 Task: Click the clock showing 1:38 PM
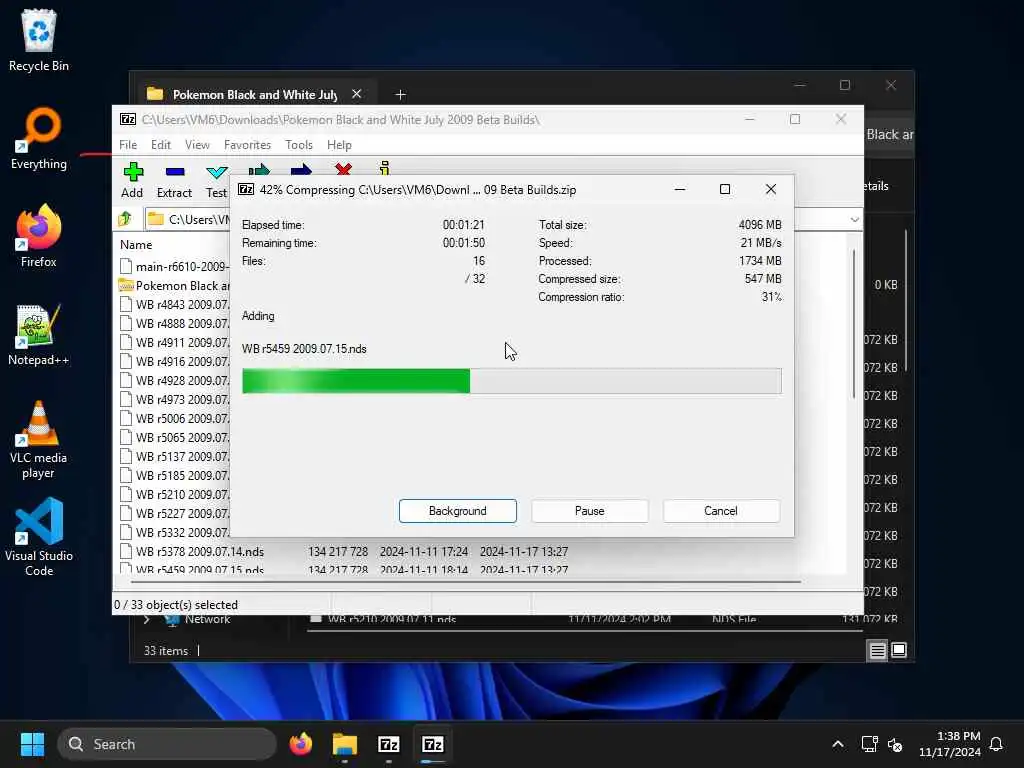pyautogui.click(x=949, y=744)
